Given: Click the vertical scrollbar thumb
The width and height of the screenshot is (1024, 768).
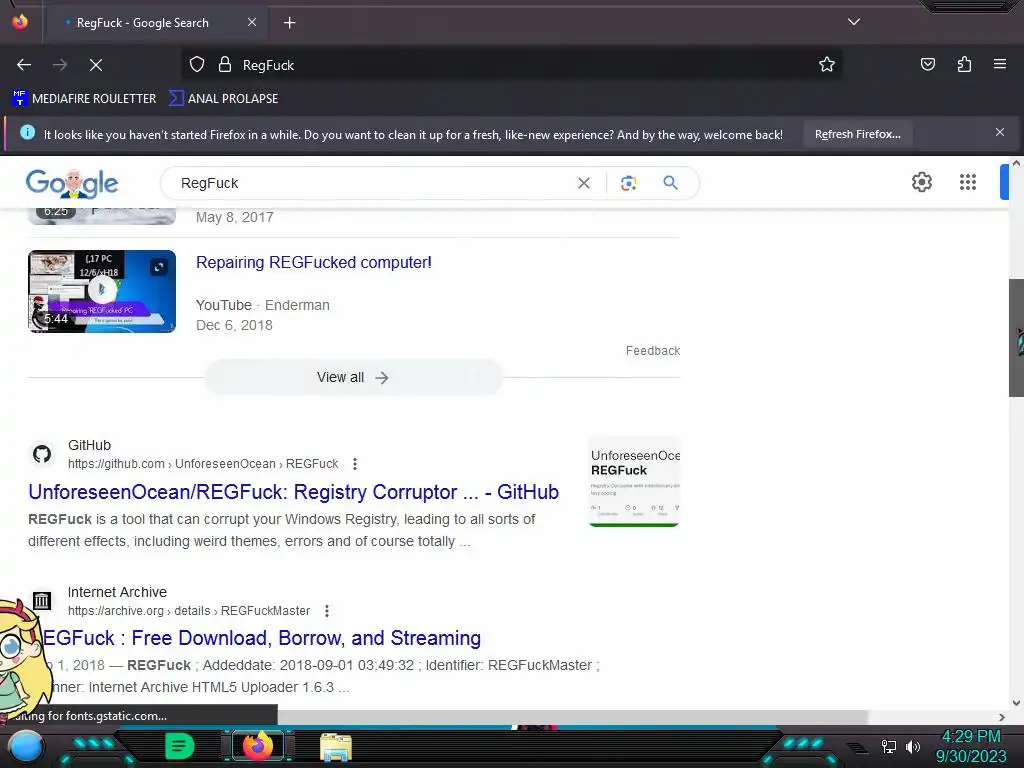Looking at the screenshot, I should point(1016,338).
